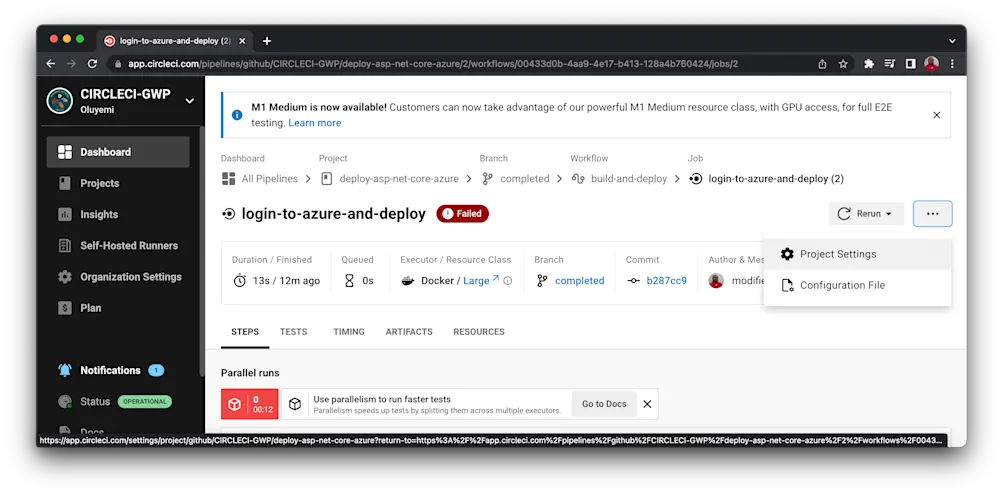The height and width of the screenshot is (495, 1003).
Task: Open the completed branch link in details
Action: [x=580, y=281]
